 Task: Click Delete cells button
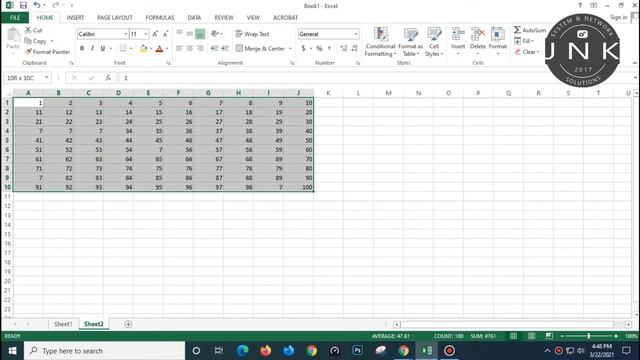478,41
